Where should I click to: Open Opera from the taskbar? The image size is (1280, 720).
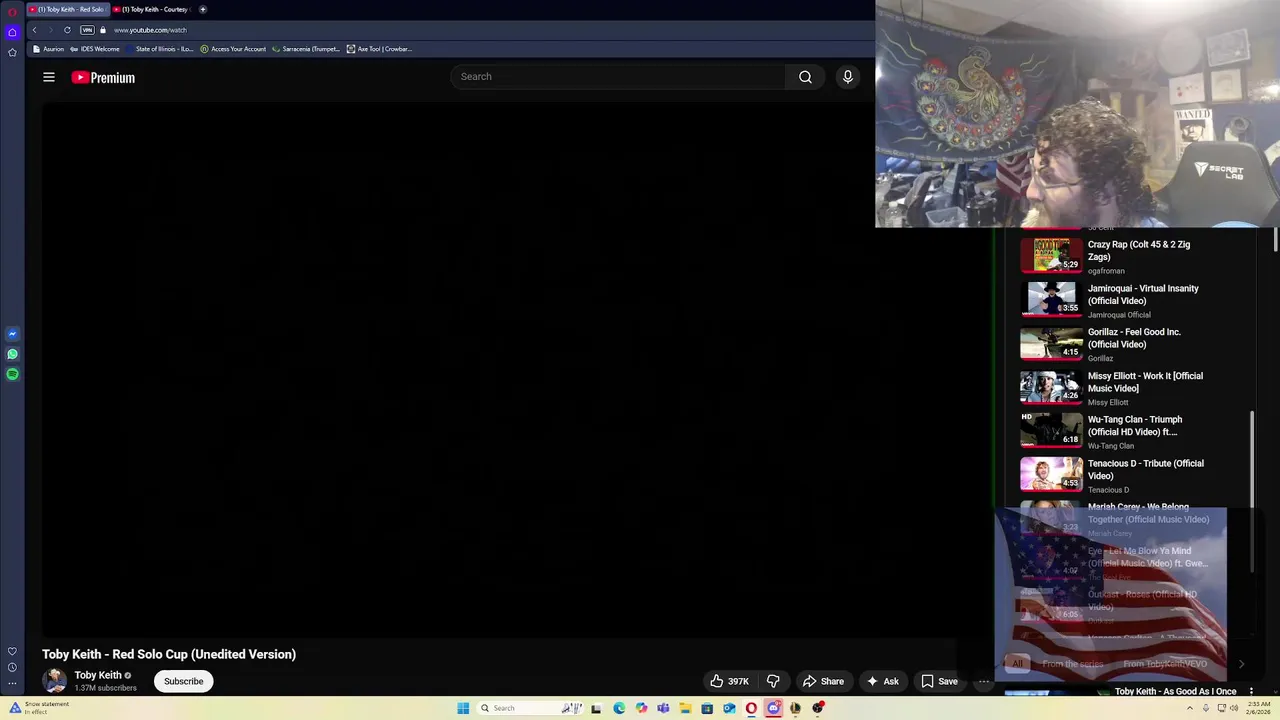point(751,708)
